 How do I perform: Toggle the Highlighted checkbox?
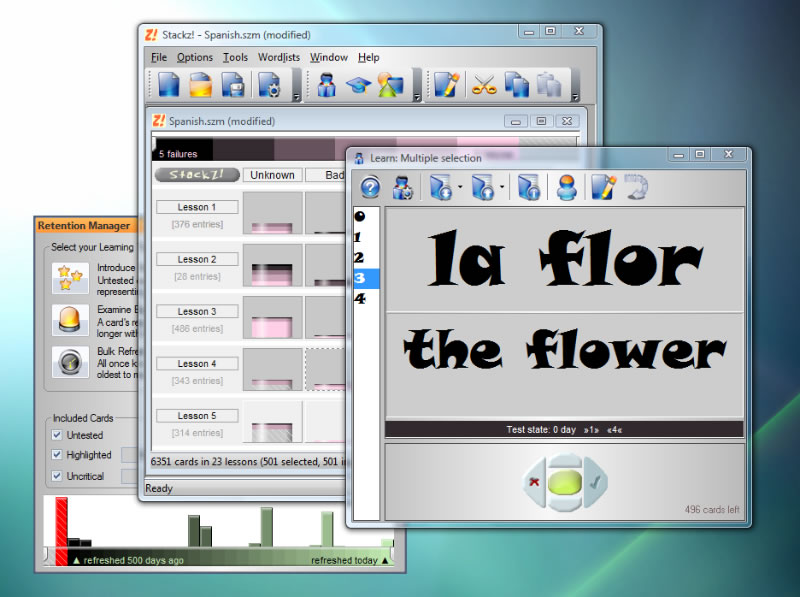(x=58, y=455)
